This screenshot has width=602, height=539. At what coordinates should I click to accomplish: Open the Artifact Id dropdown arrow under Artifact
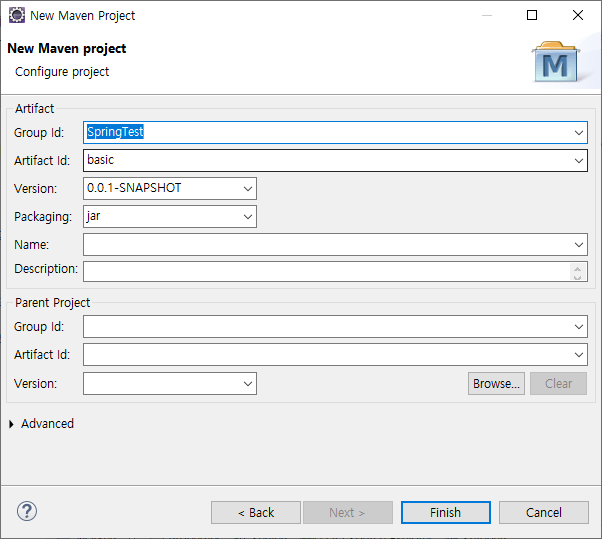coord(579,161)
